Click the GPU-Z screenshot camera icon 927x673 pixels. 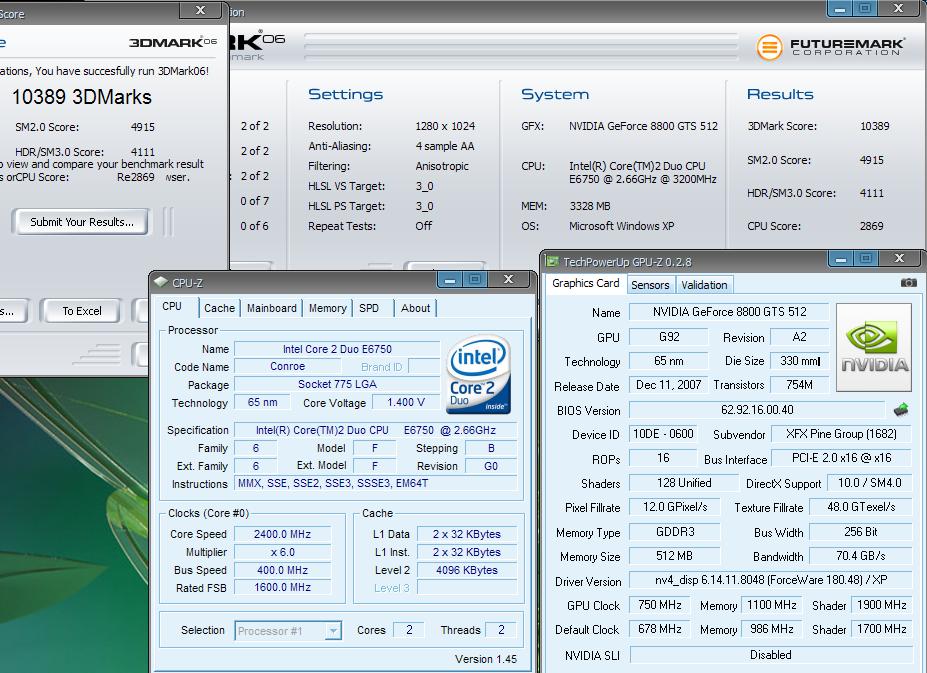909,283
